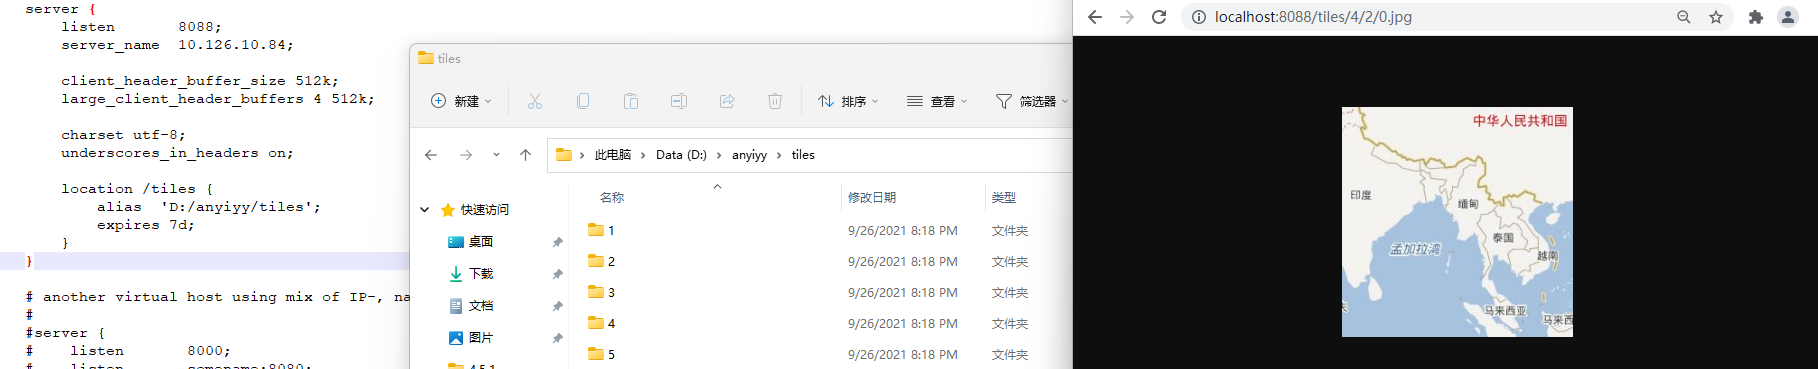Image resolution: width=1818 pixels, height=369 pixels.
Task: Click Data (D:) in the address breadcrumb
Action: 681,155
